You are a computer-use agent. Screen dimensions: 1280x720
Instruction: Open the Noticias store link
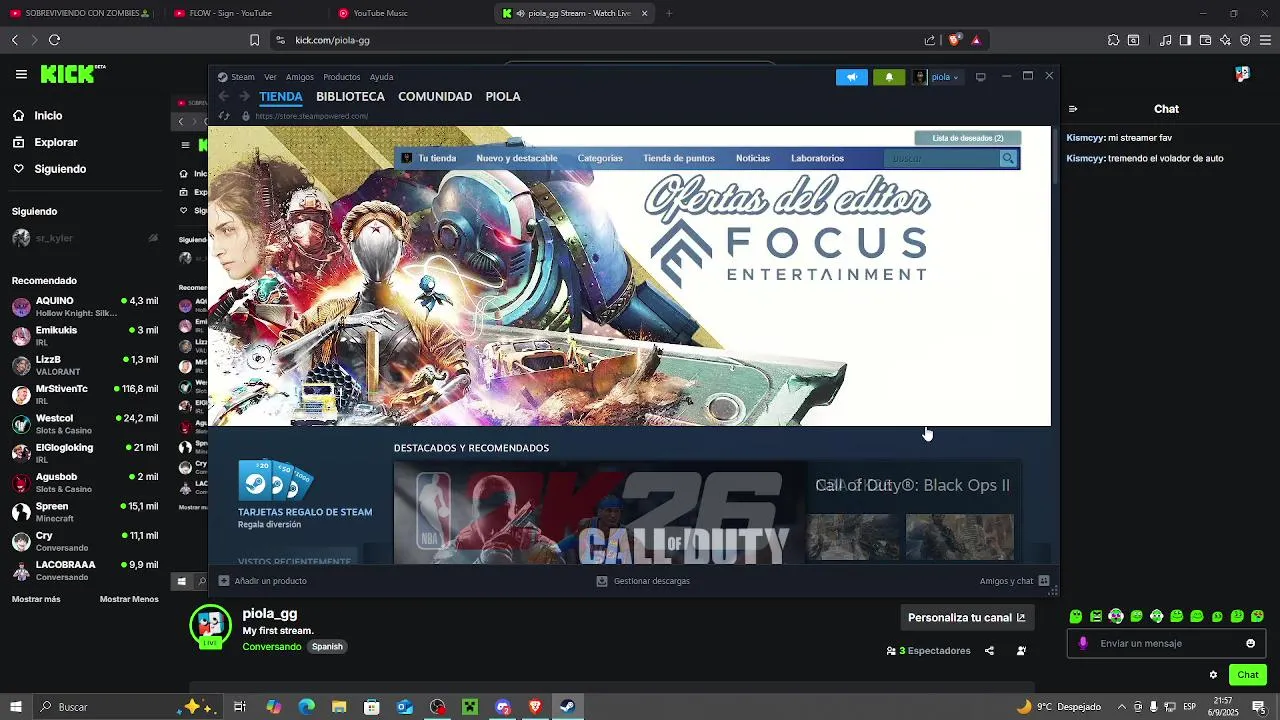(753, 158)
